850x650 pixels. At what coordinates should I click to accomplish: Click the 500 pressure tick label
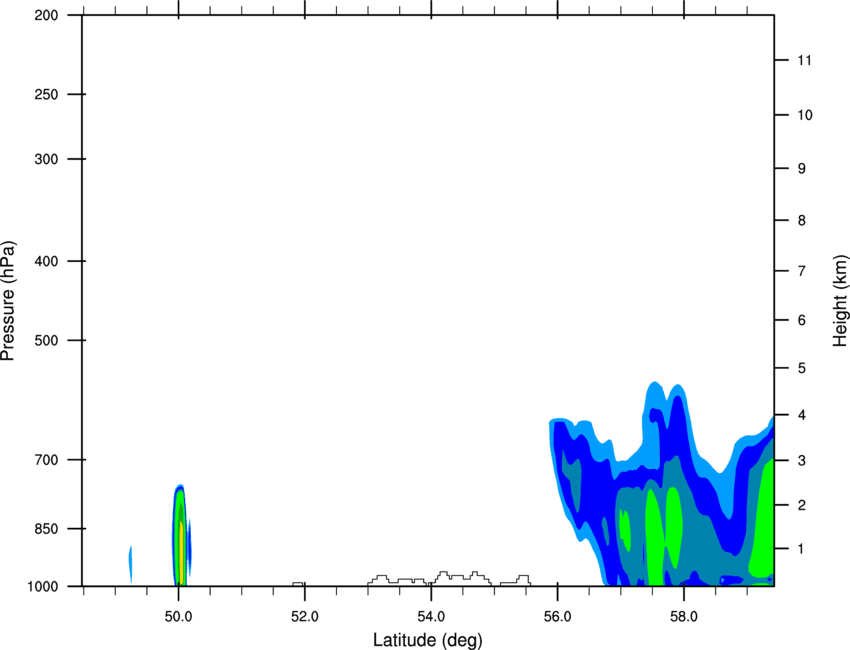[46, 340]
